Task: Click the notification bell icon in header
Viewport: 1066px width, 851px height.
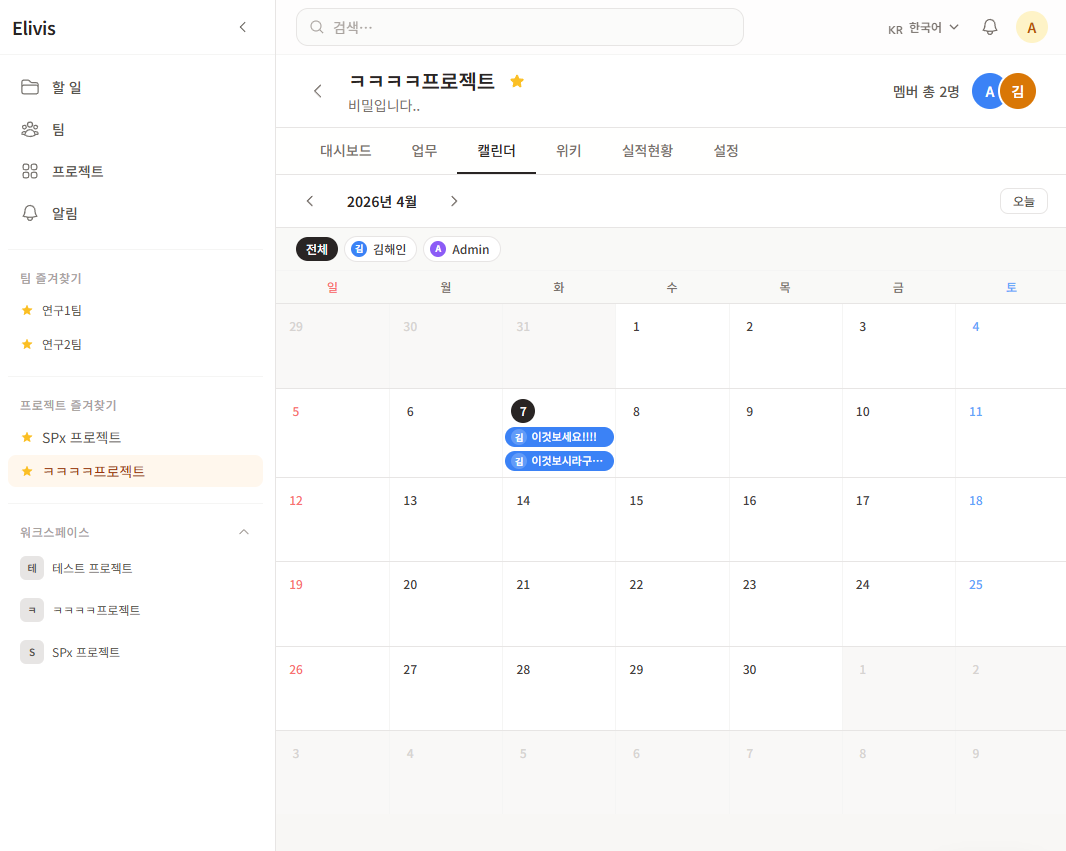Action: click(x=990, y=27)
